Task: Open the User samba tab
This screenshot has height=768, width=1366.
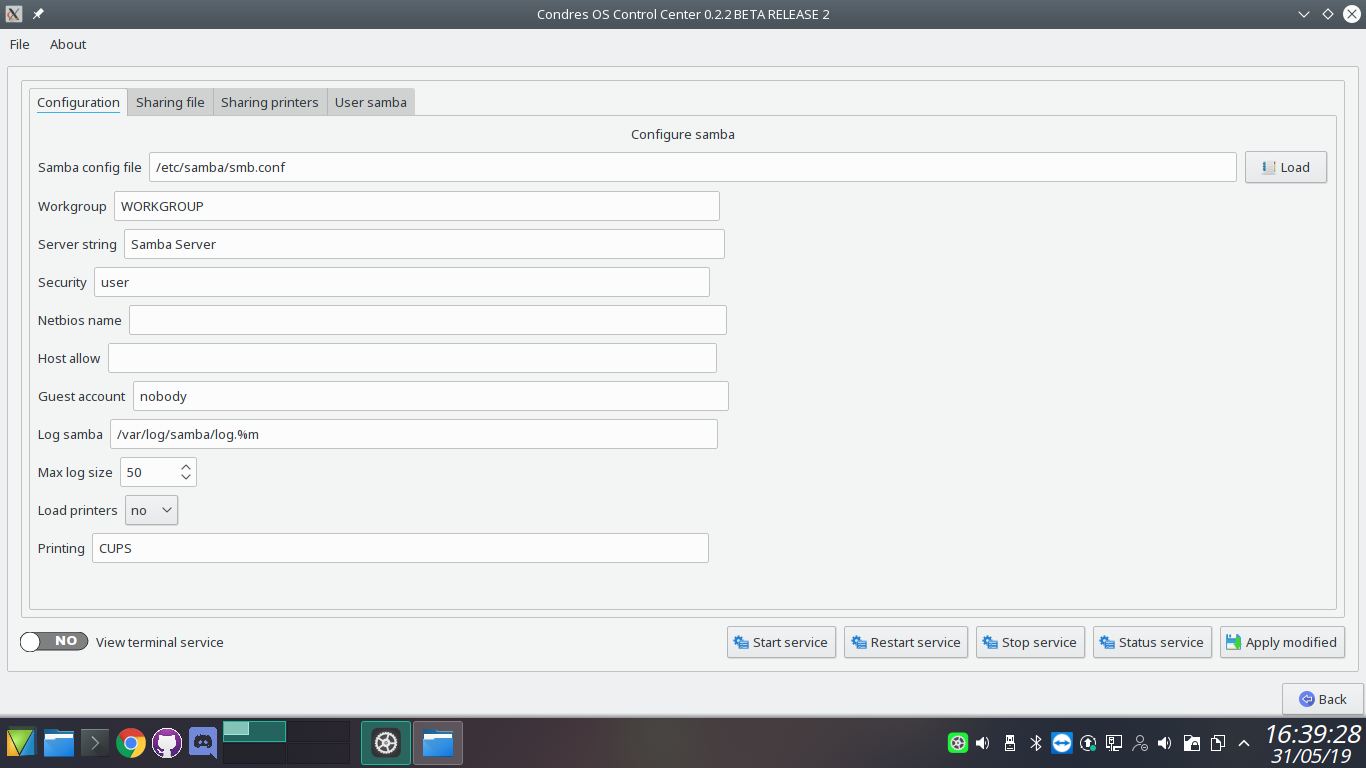Action: tap(371, 102)
